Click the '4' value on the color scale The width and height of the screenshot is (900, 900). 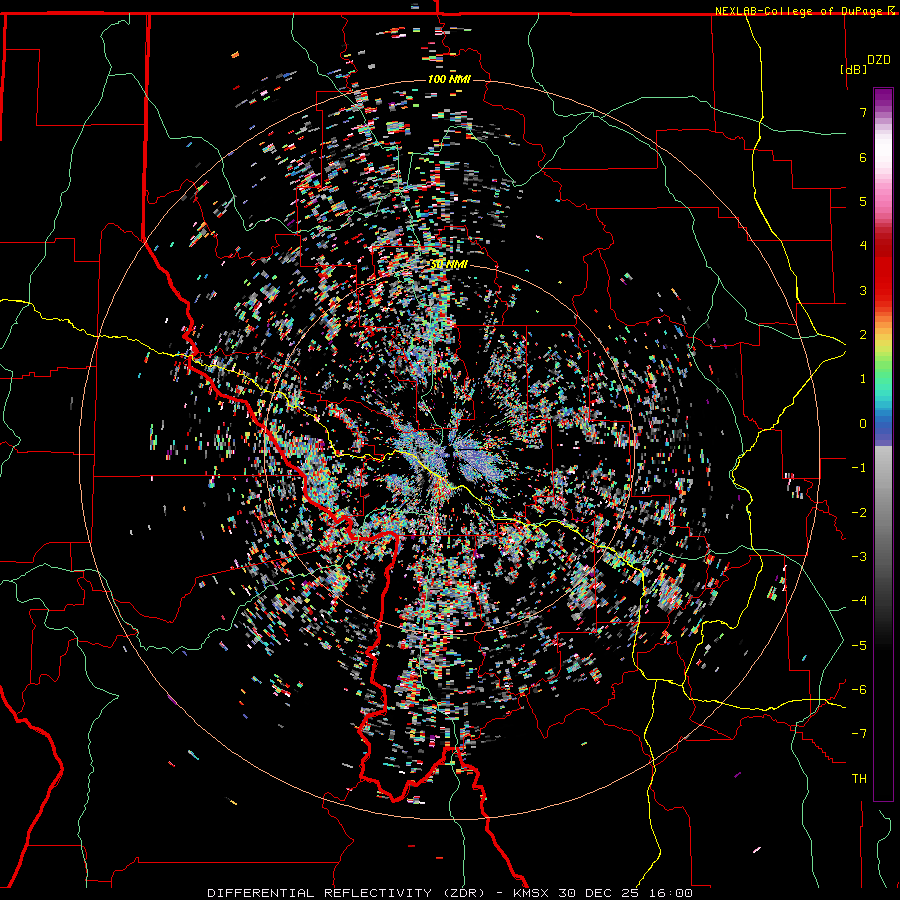pos(863,246)
